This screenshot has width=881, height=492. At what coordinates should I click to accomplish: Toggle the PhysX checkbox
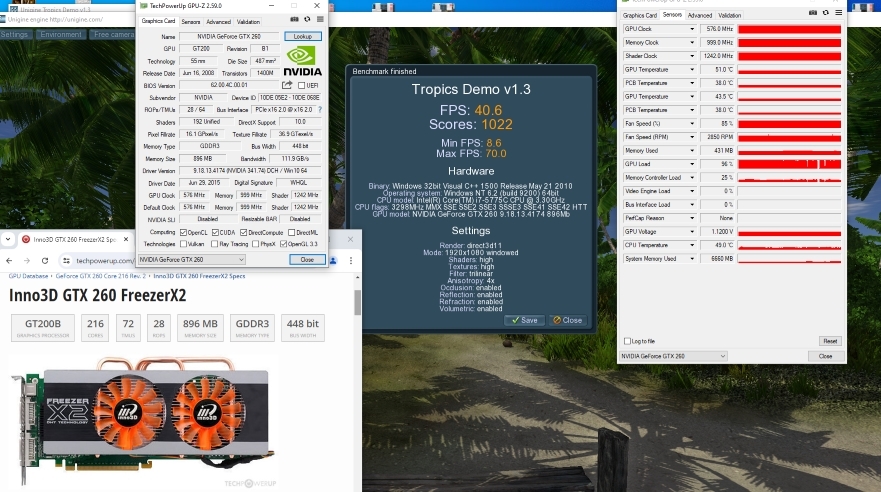pyautogui.click(x=256, y=244)
